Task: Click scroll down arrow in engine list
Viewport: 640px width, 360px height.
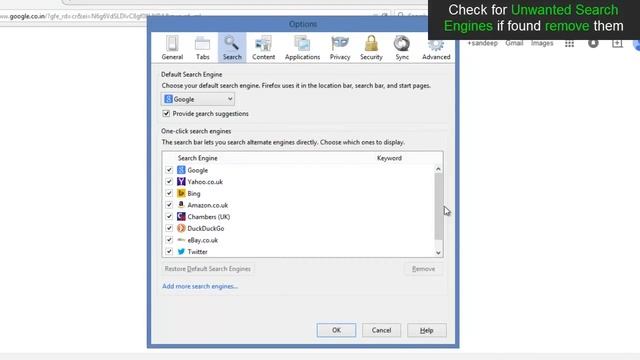Action: tap(438, 253)
